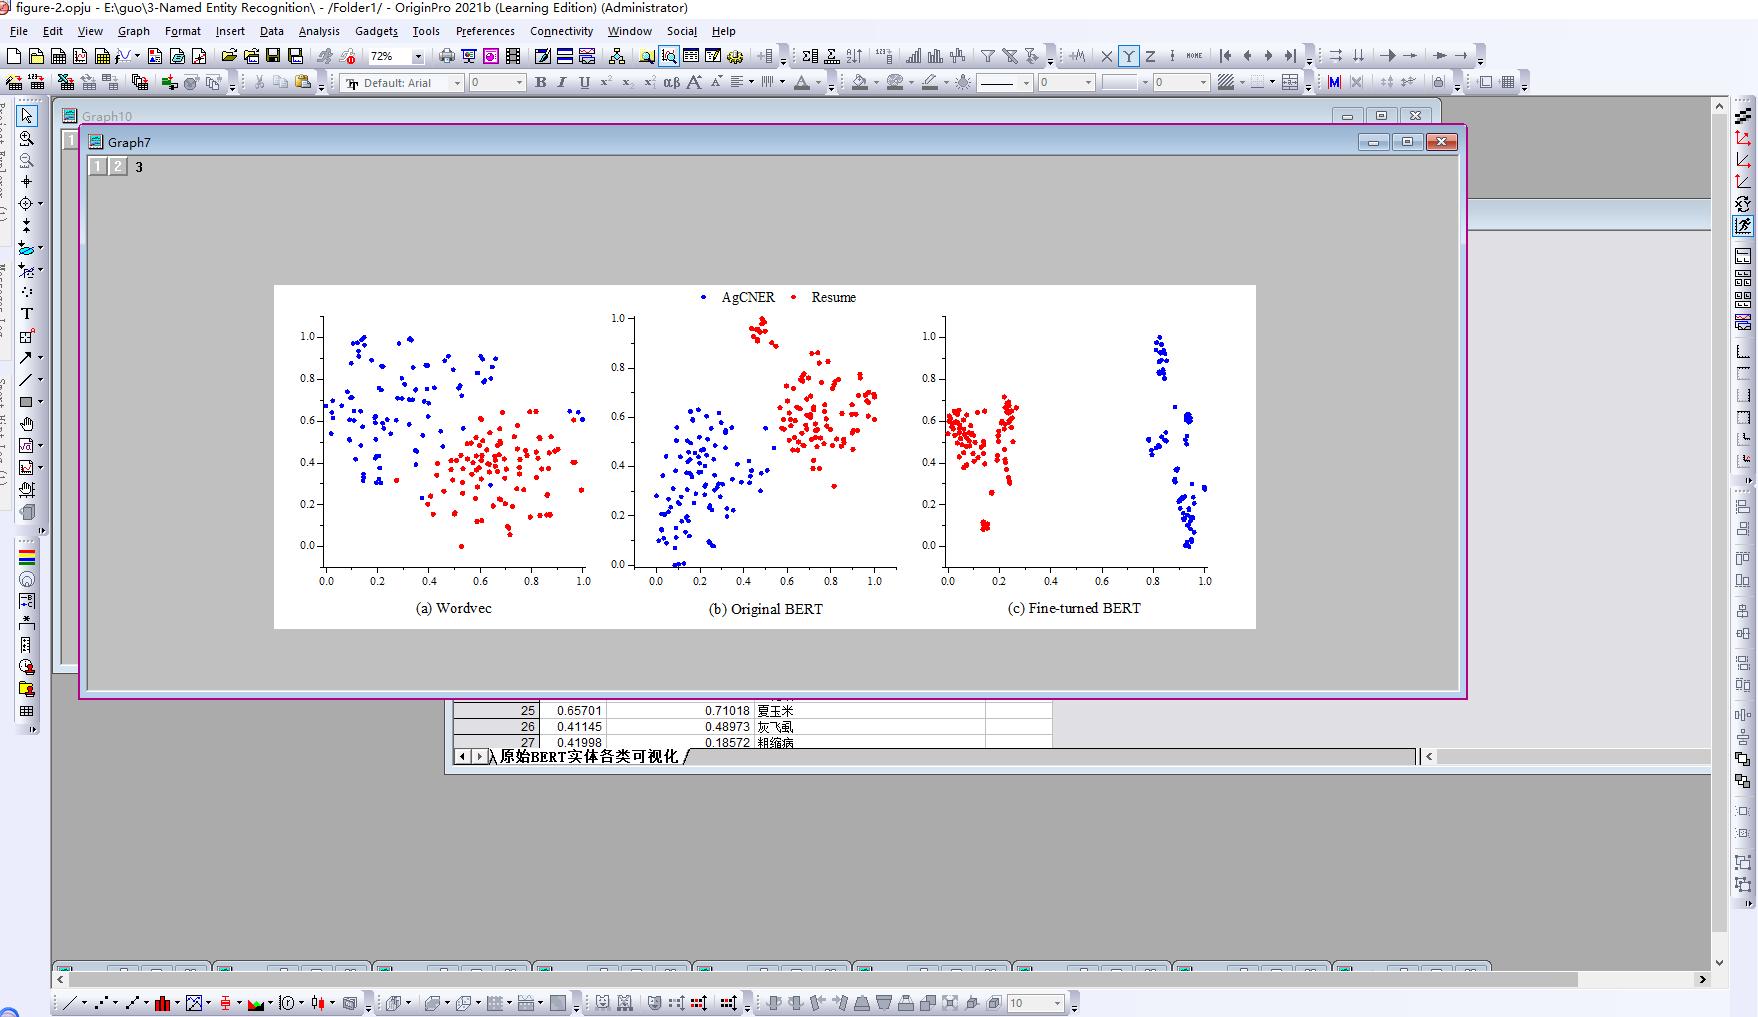Open the font size dropdown

(x=519, y=83)
